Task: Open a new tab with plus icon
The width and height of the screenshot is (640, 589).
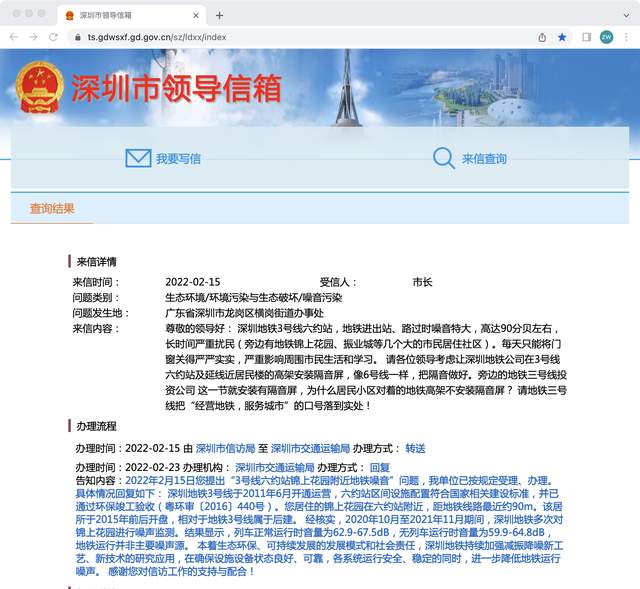Action: [x=219, y=16]
